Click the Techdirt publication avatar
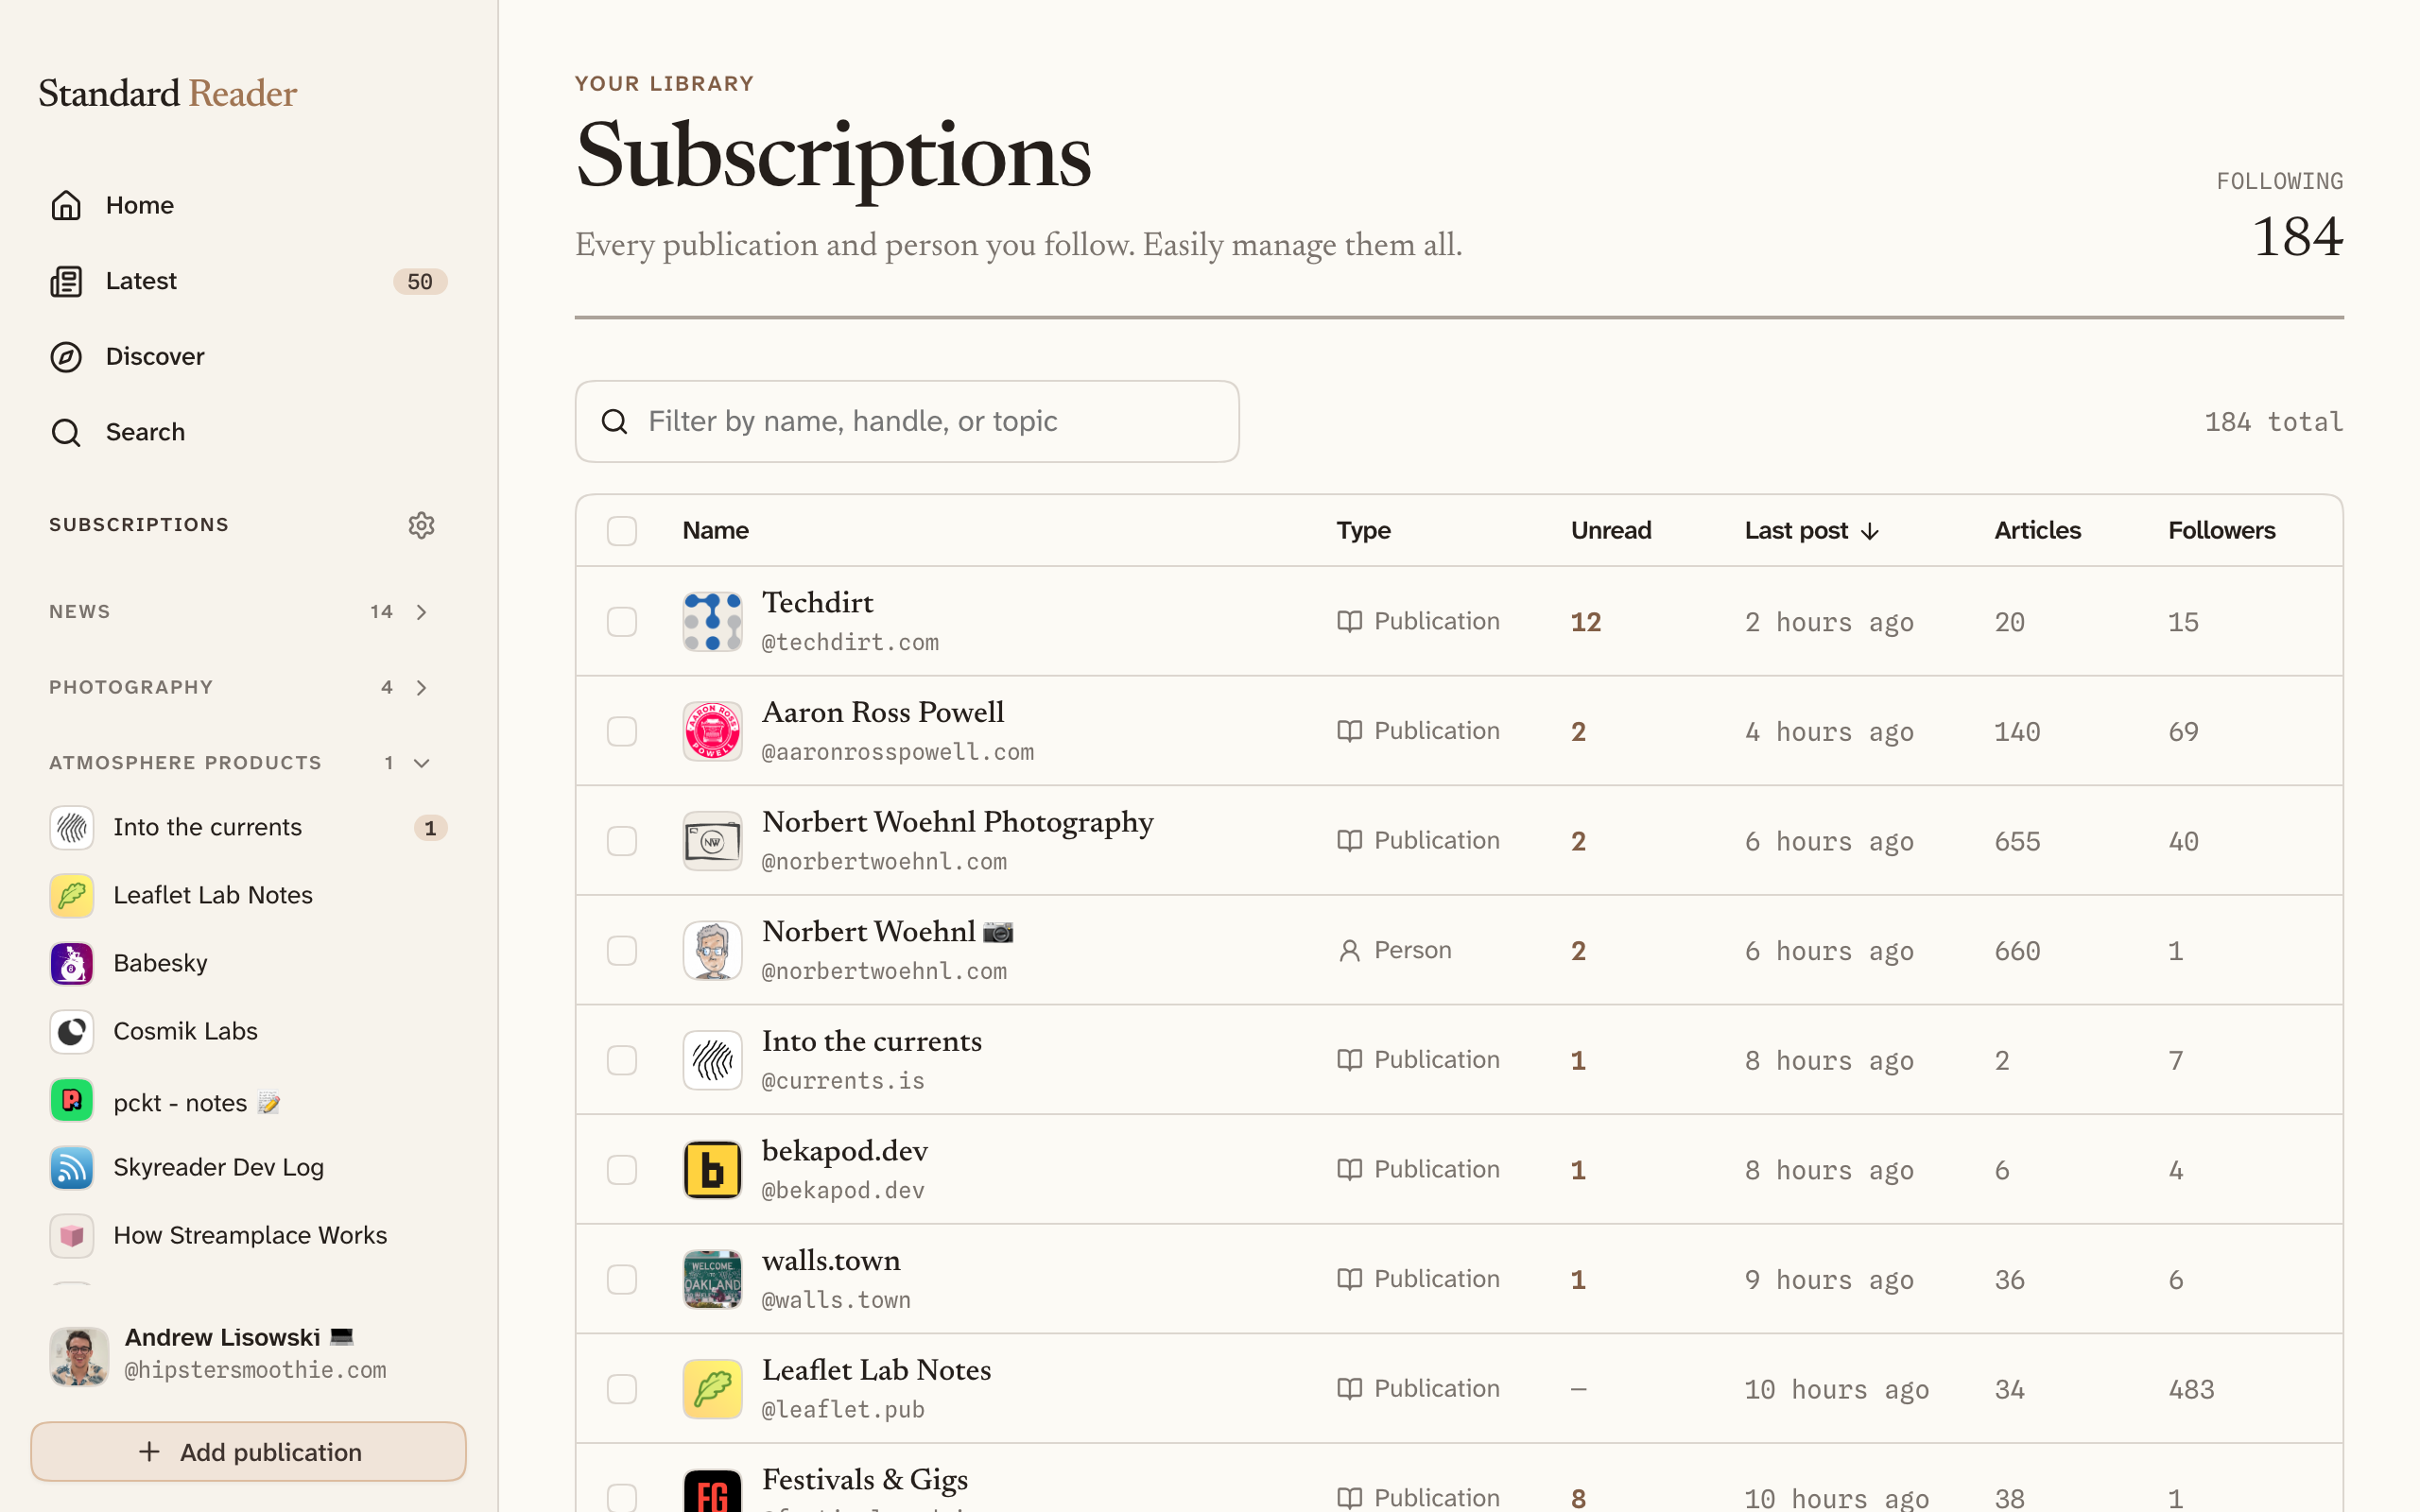The width and height of the screenshot is (2420, 1512). pyautogui.click(x=712, y=621)
